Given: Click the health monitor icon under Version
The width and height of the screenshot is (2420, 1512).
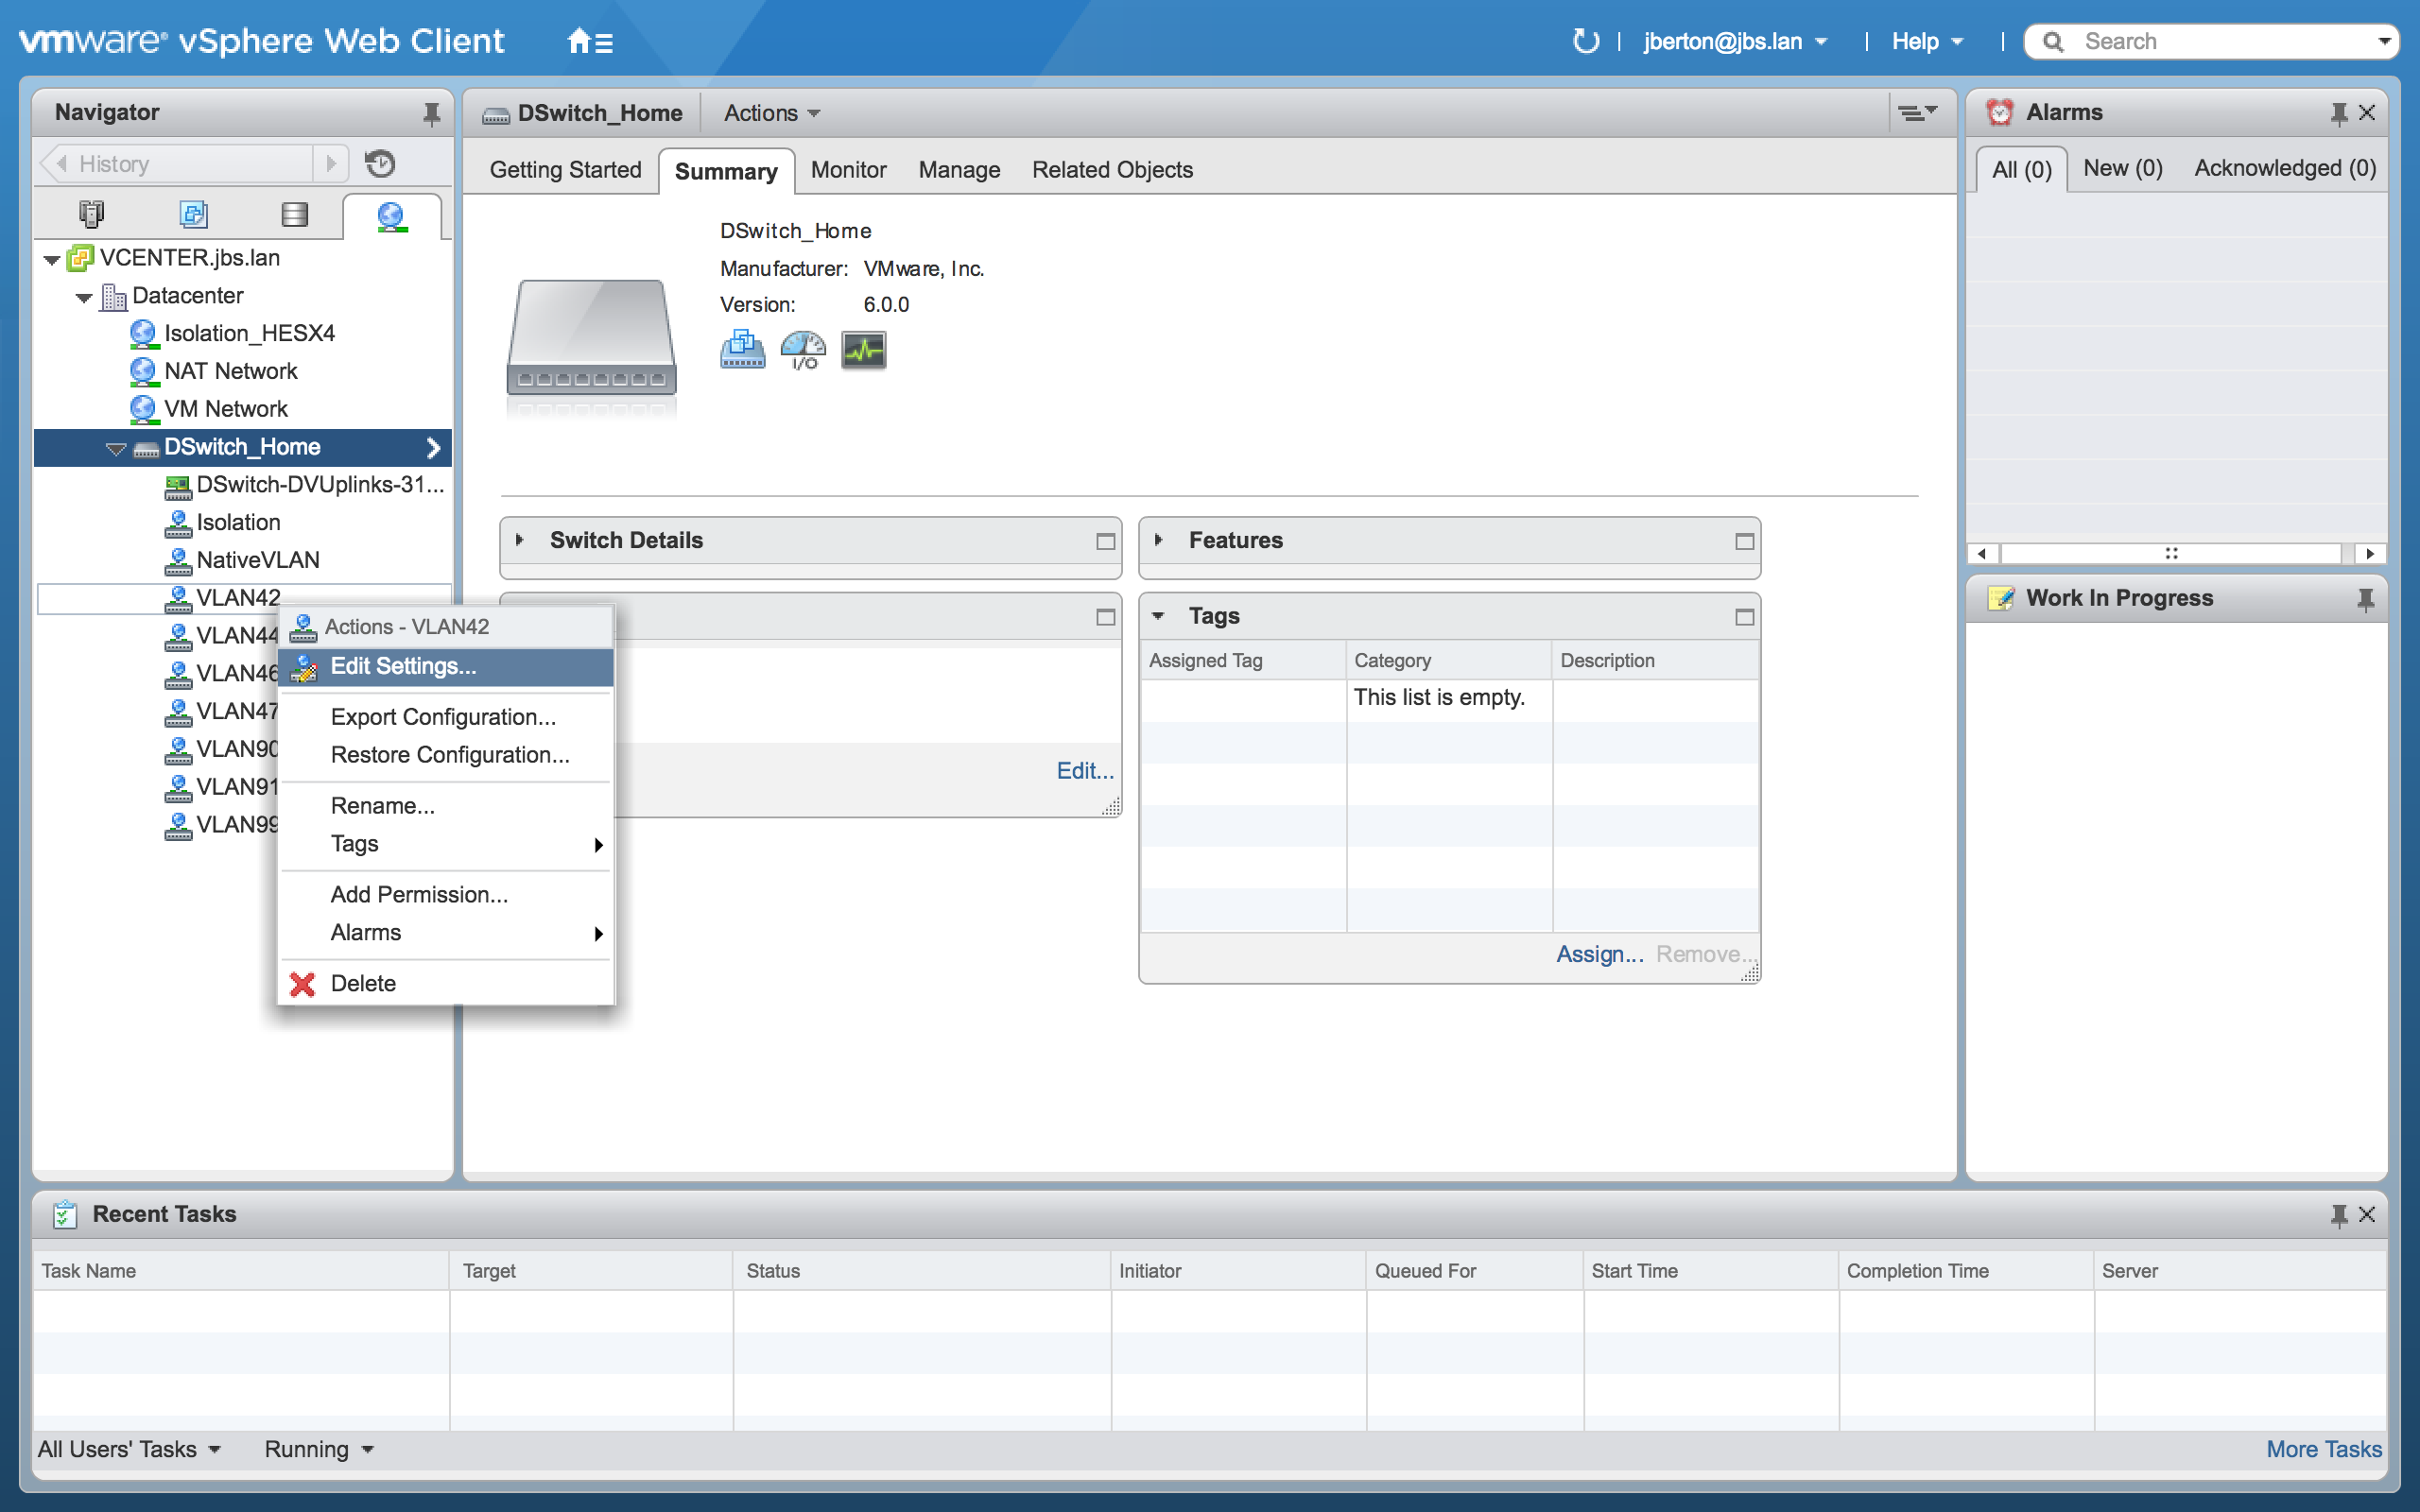Looking at the screenshot, I should (x=863, y=350).
